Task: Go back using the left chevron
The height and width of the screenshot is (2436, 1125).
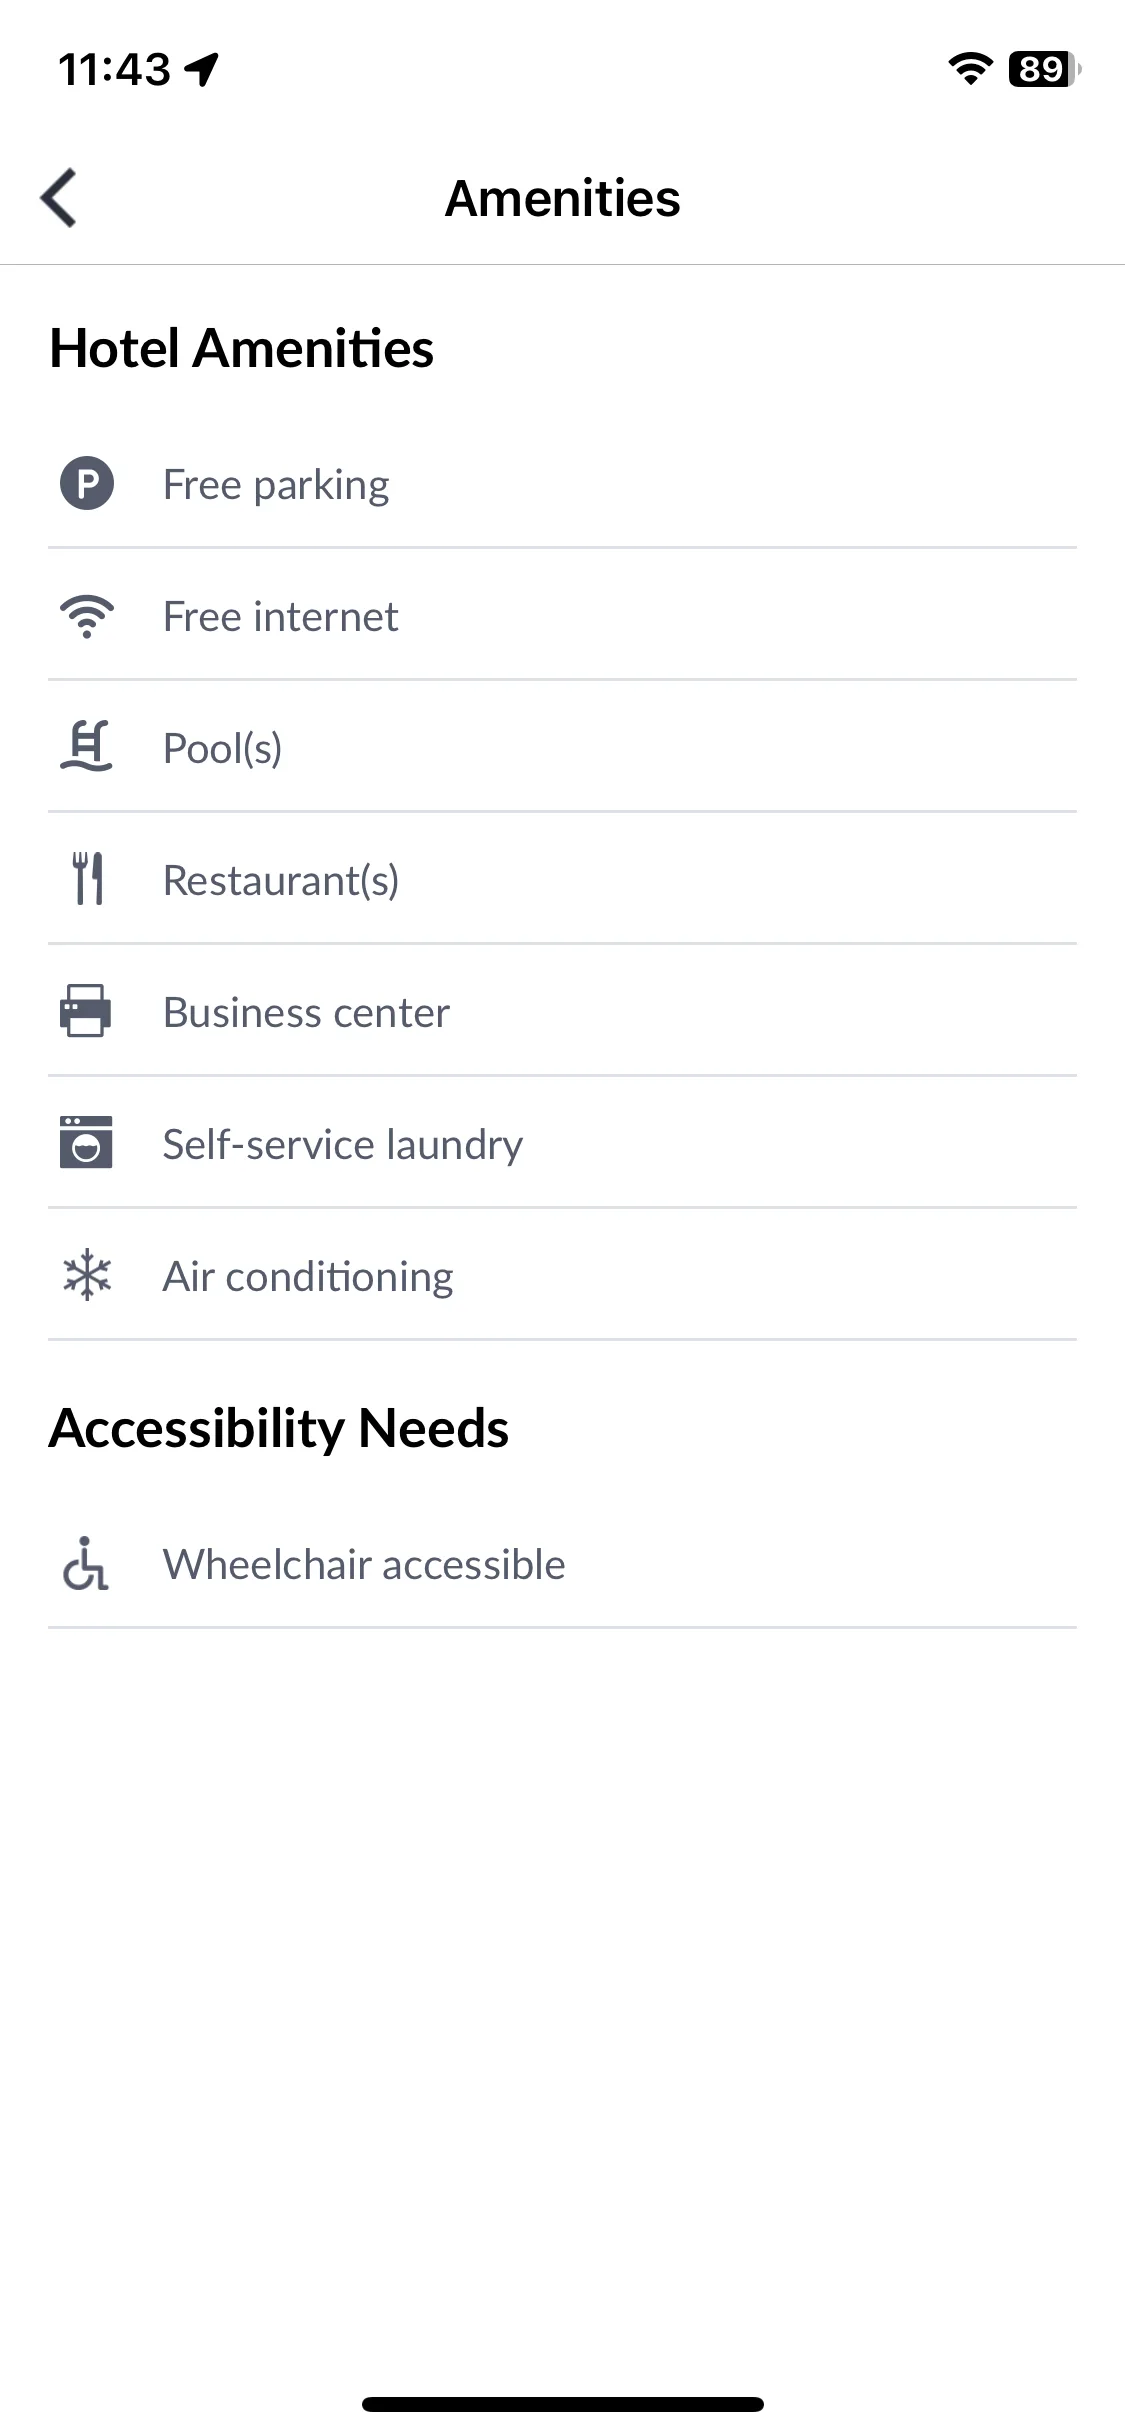Action: tap(59, 198)
